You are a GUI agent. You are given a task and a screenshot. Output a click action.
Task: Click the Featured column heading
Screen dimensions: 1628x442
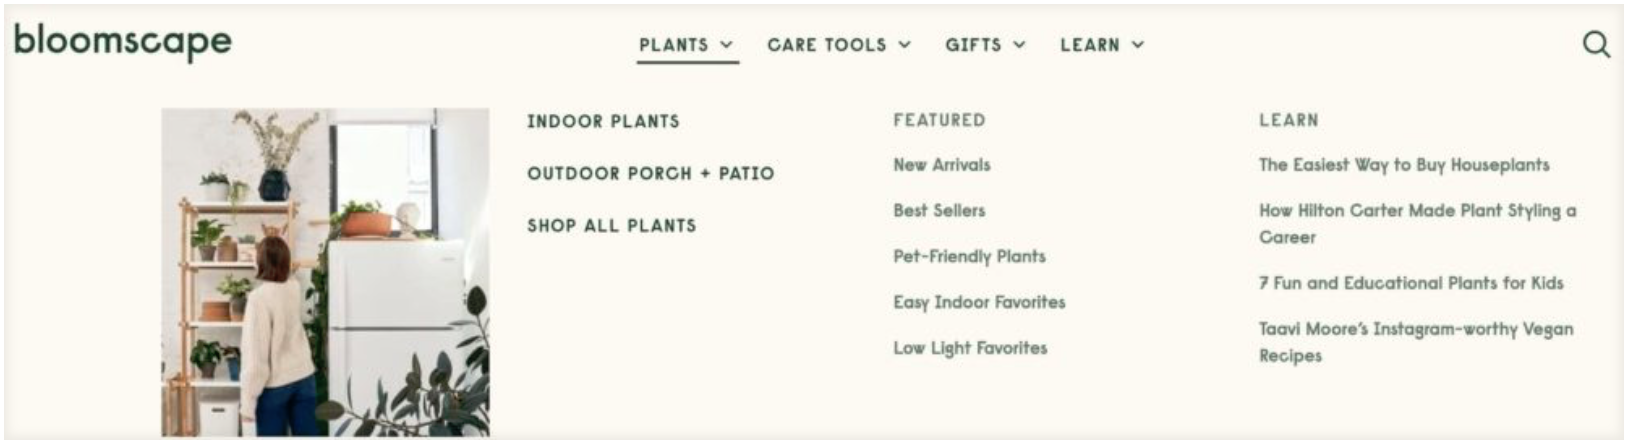(x=938, y=120)
